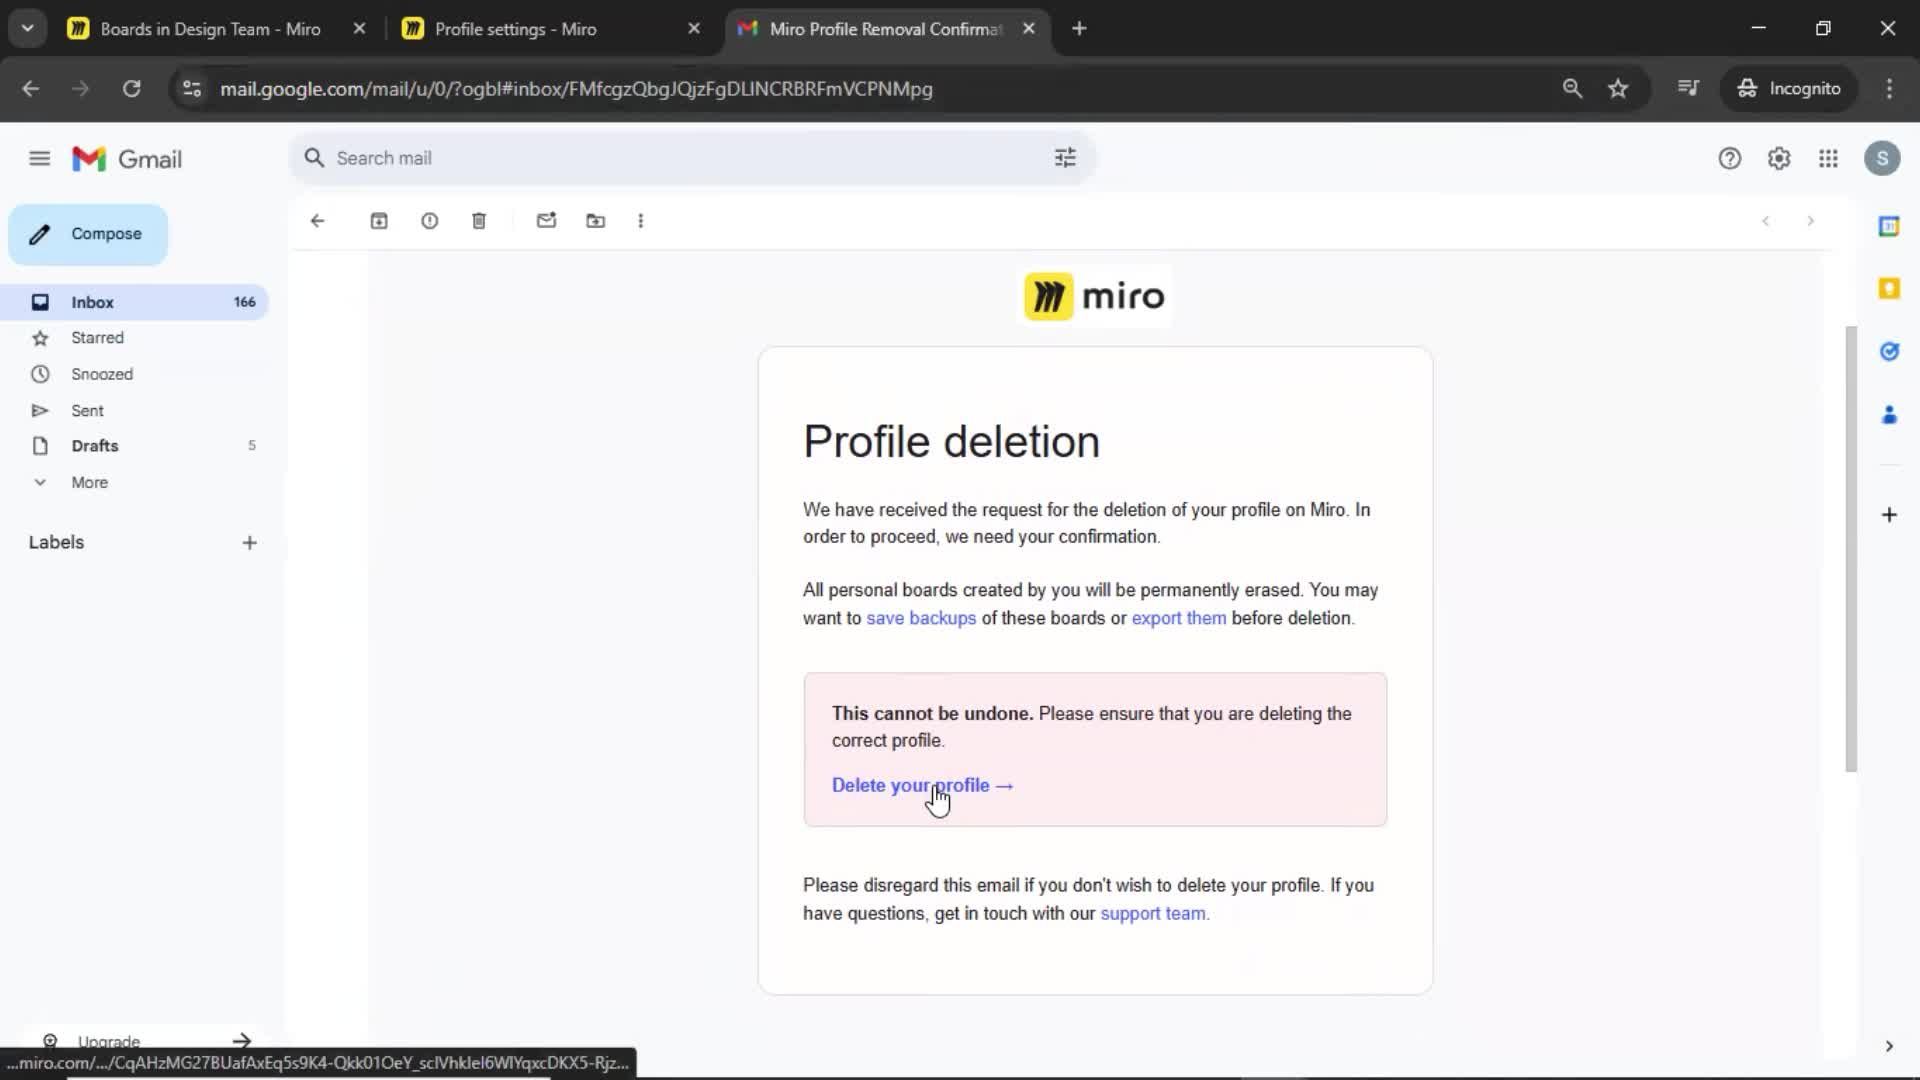Open Google Keep side panel
The height and width of the screenshot is (1080, 1920).
[1889, 289]
